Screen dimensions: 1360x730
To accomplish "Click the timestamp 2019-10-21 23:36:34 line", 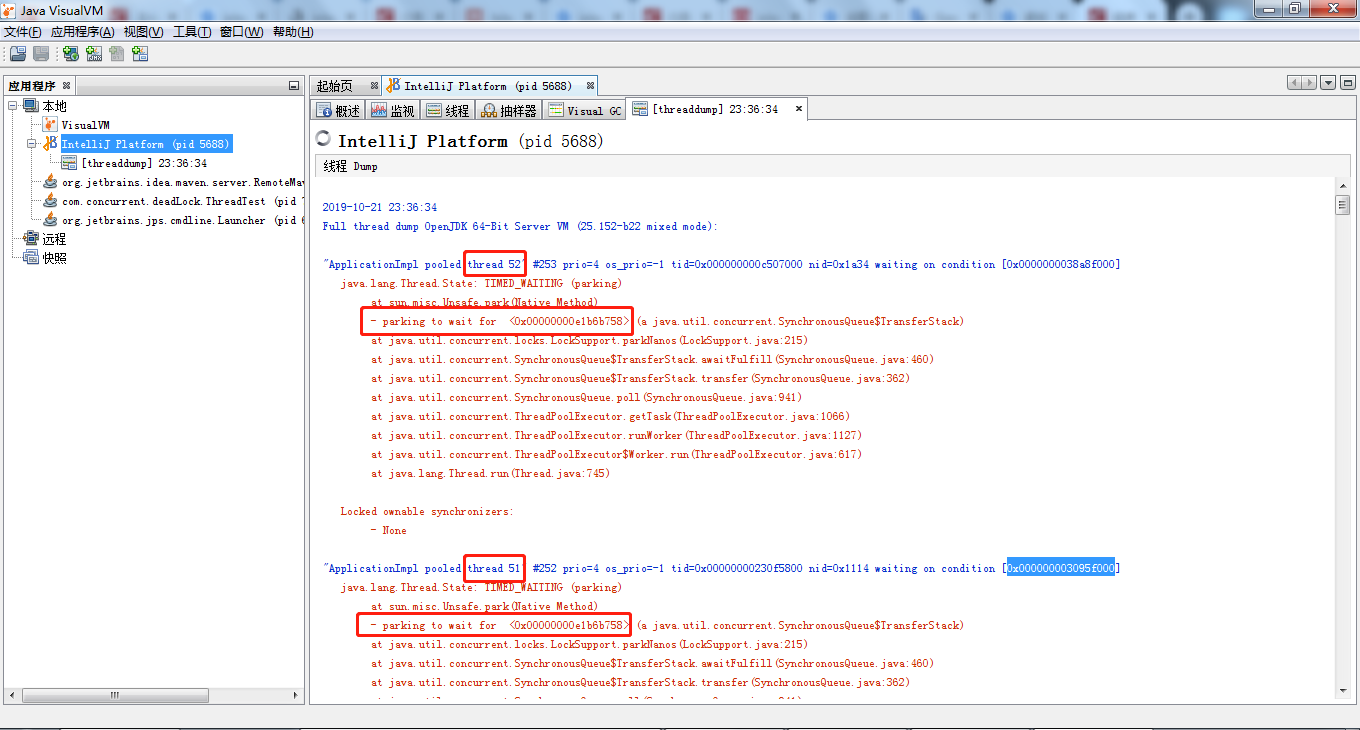I will click(x=379, y=207).
